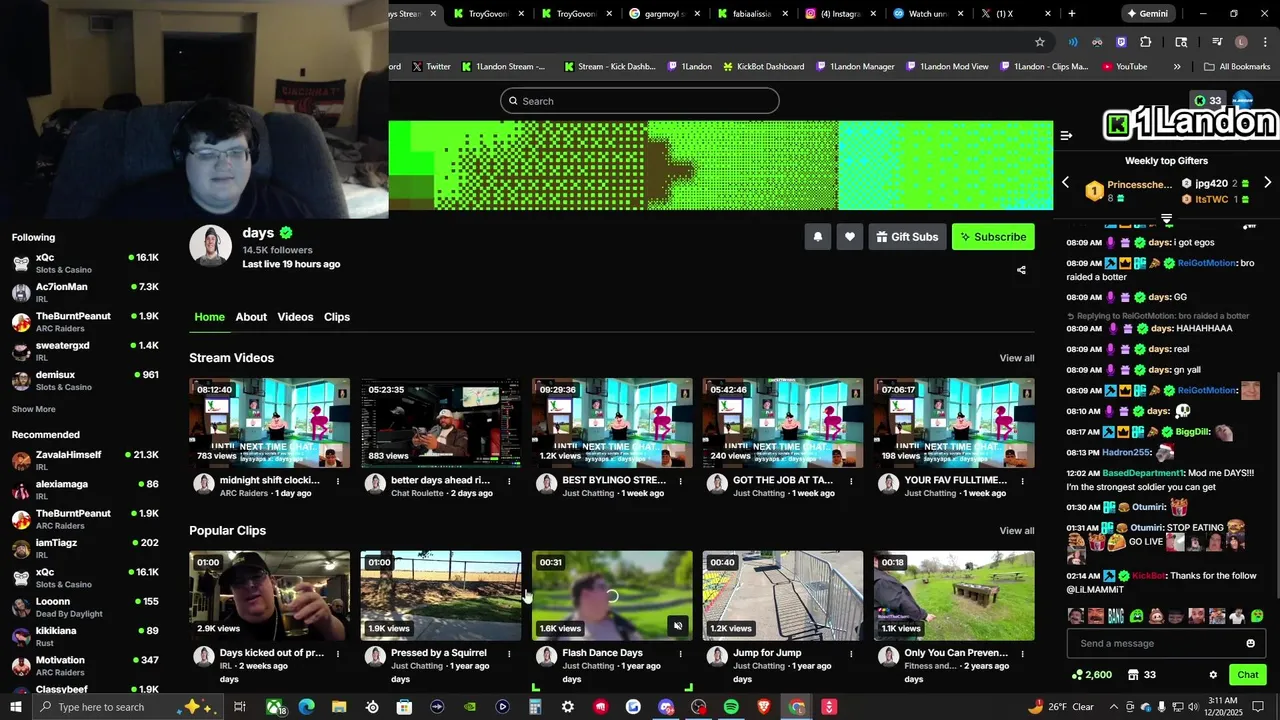
Task: Play the midnight shift stream video thumbnail
Action: click(270, 423)
